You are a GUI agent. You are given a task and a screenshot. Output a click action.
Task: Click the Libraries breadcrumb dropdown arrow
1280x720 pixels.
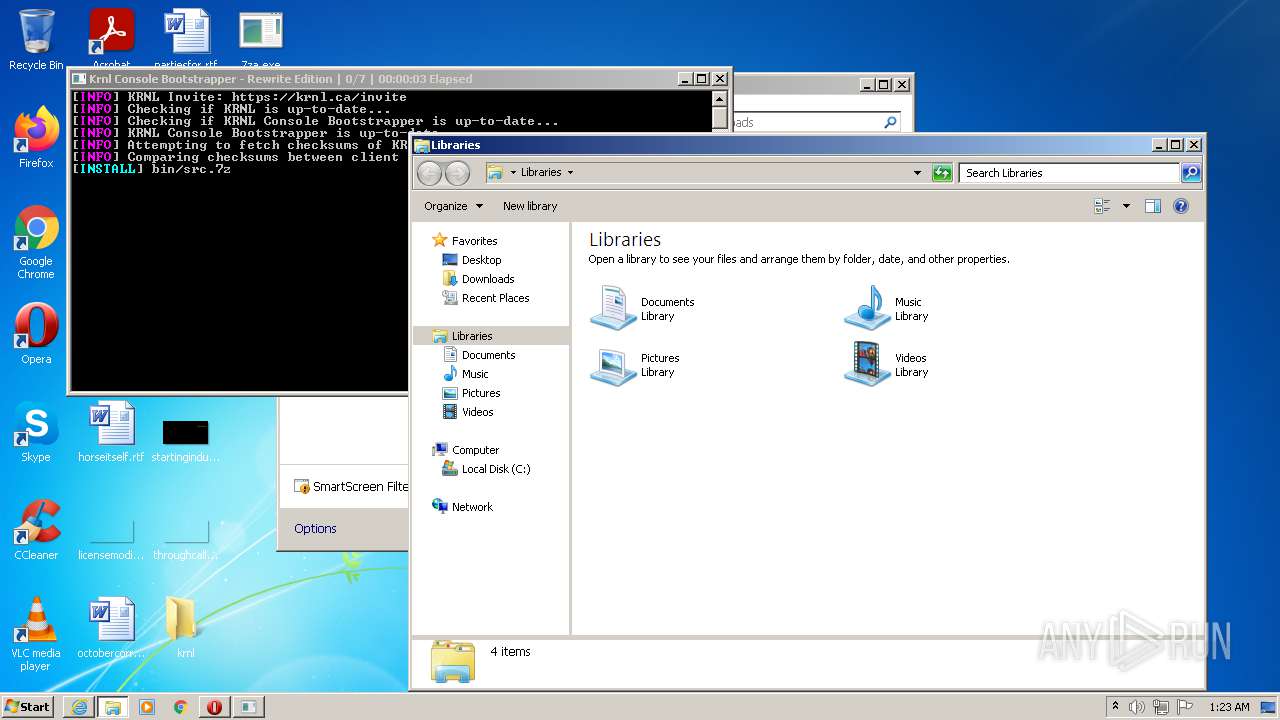point(570,173)
